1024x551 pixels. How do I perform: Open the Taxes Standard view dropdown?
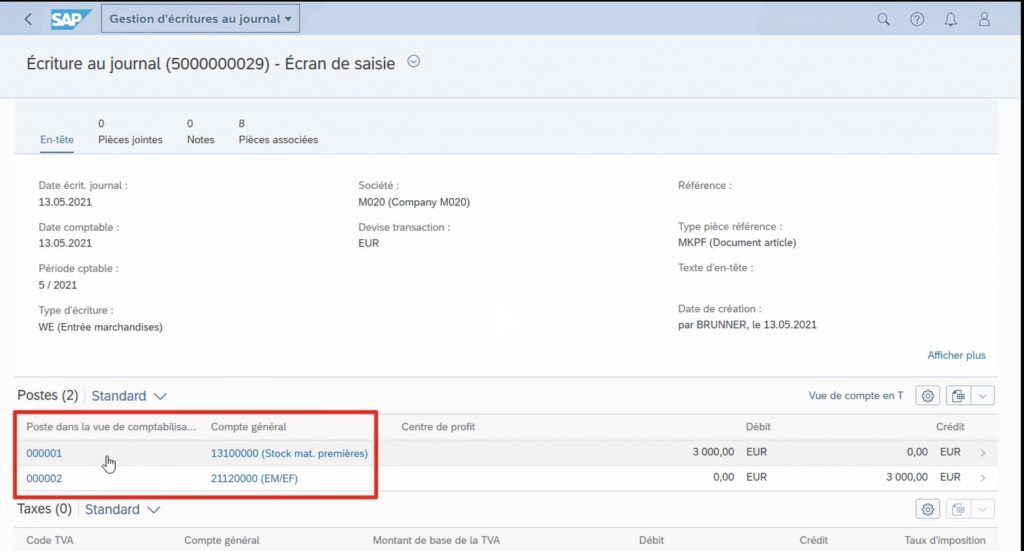122,510
